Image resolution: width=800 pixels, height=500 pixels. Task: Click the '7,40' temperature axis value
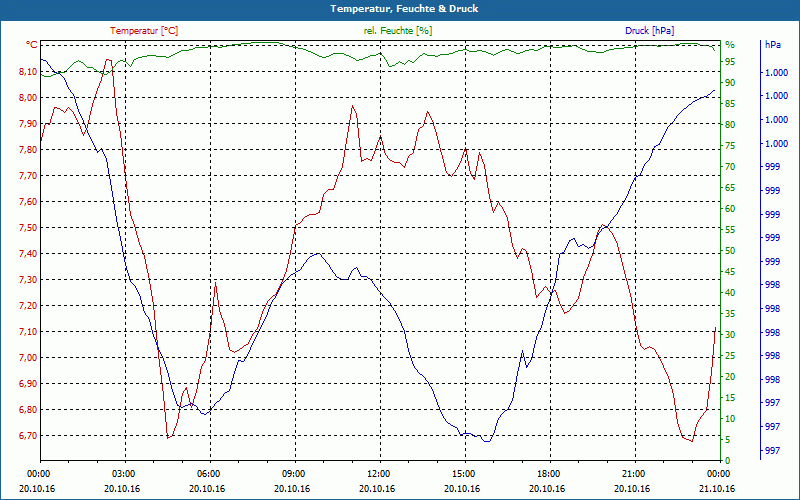(28, 254)
